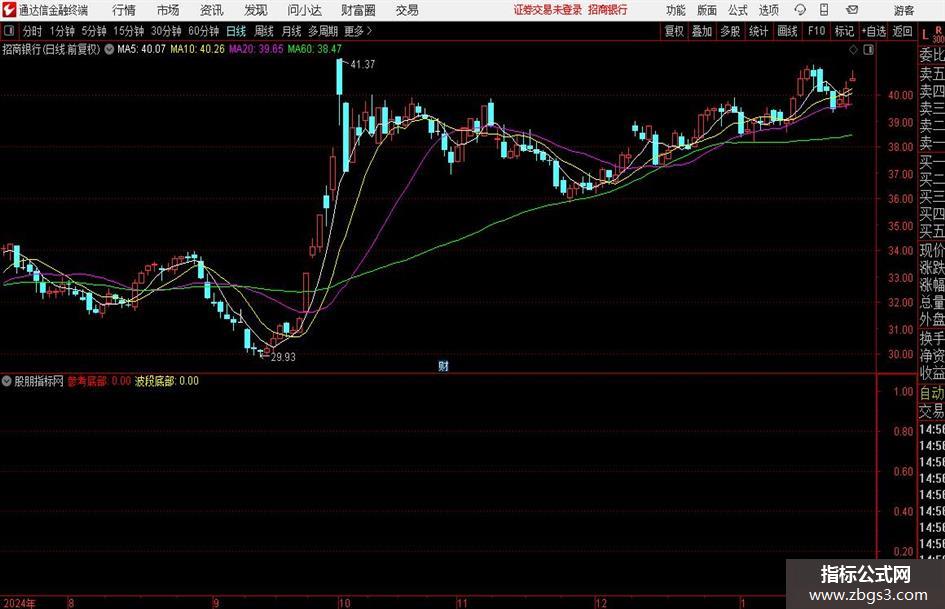Click the 多股 multi-stock button
The width and height of the screenshot is (945, 609).
point(730,31)
